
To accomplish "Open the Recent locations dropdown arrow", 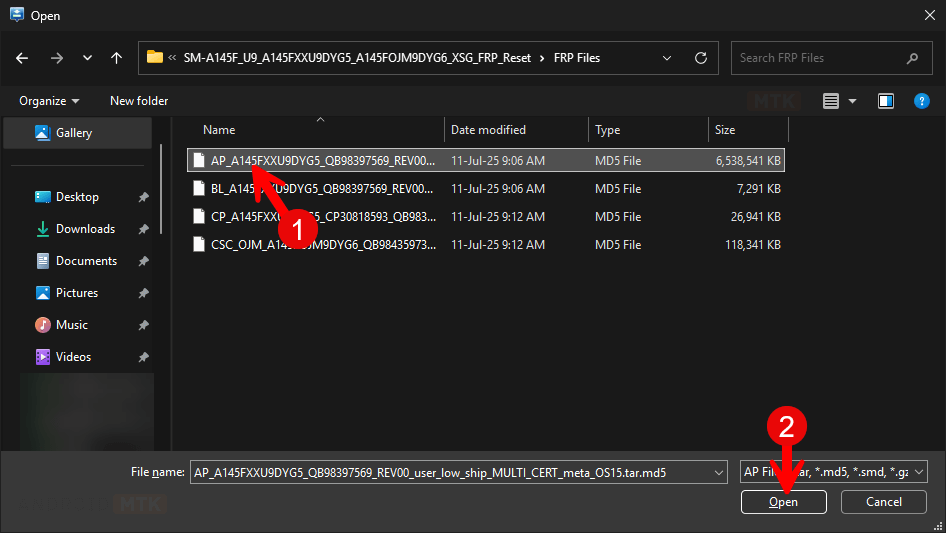I will [x=87, y=58].
